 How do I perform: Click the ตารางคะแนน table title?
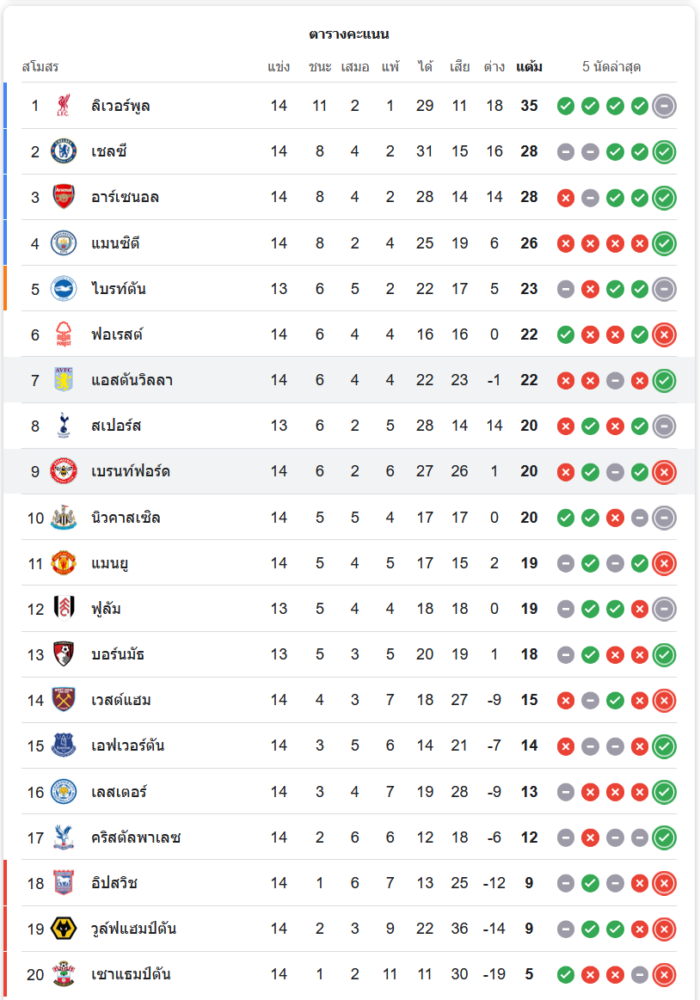click(349, 34)
